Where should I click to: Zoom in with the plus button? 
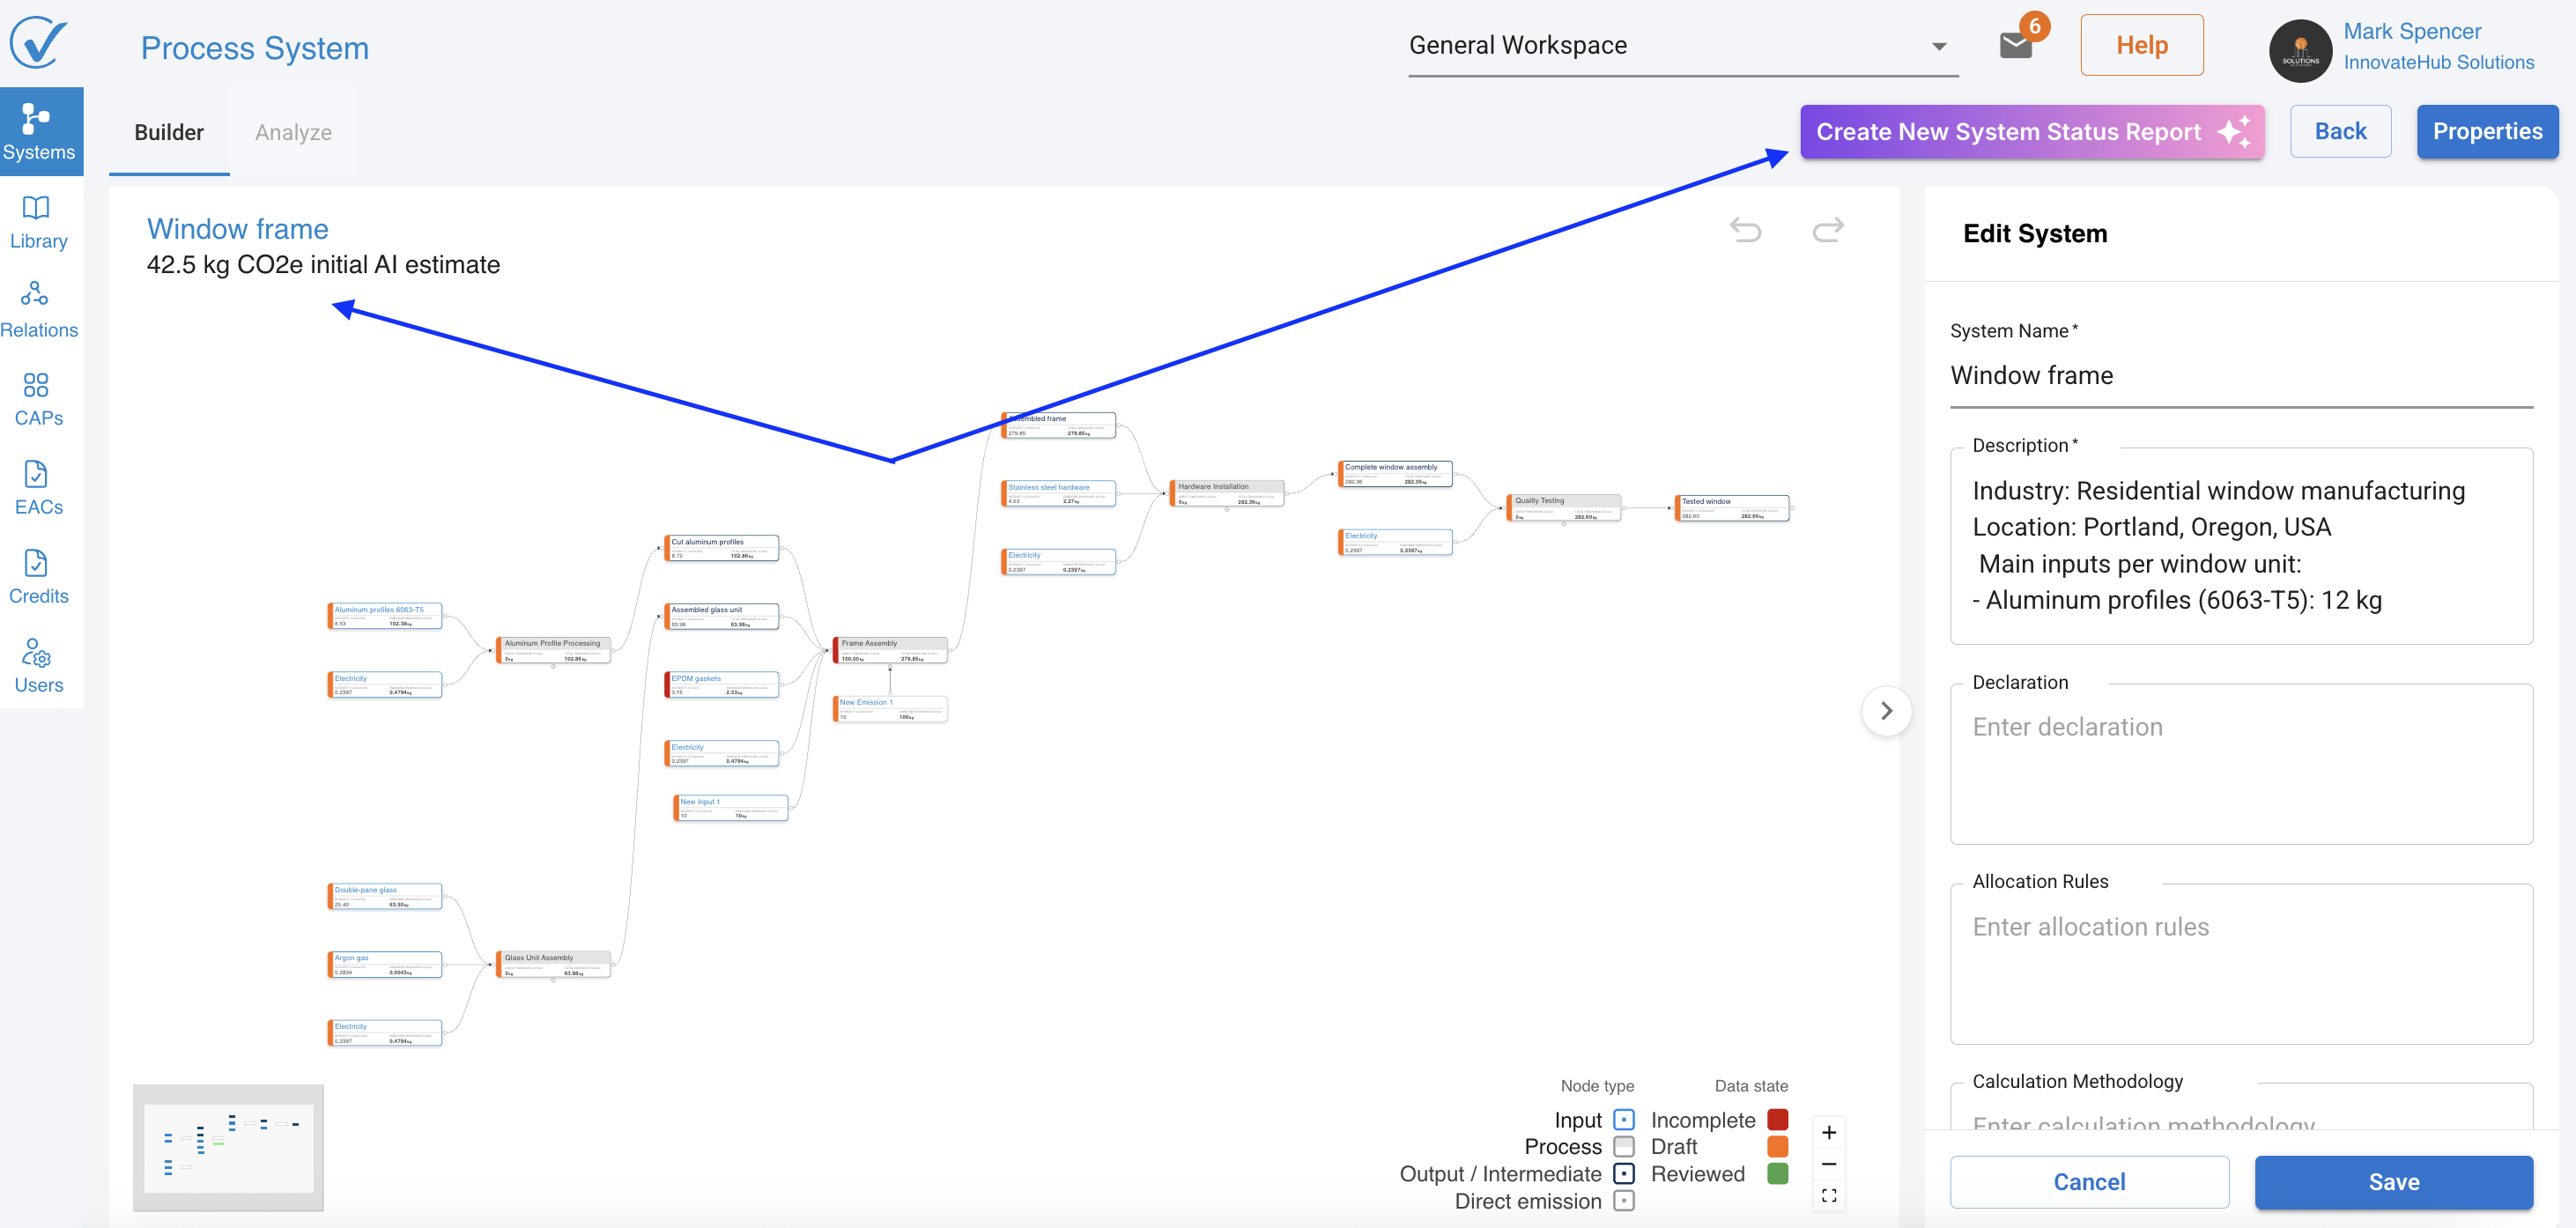point(1828,1133)
